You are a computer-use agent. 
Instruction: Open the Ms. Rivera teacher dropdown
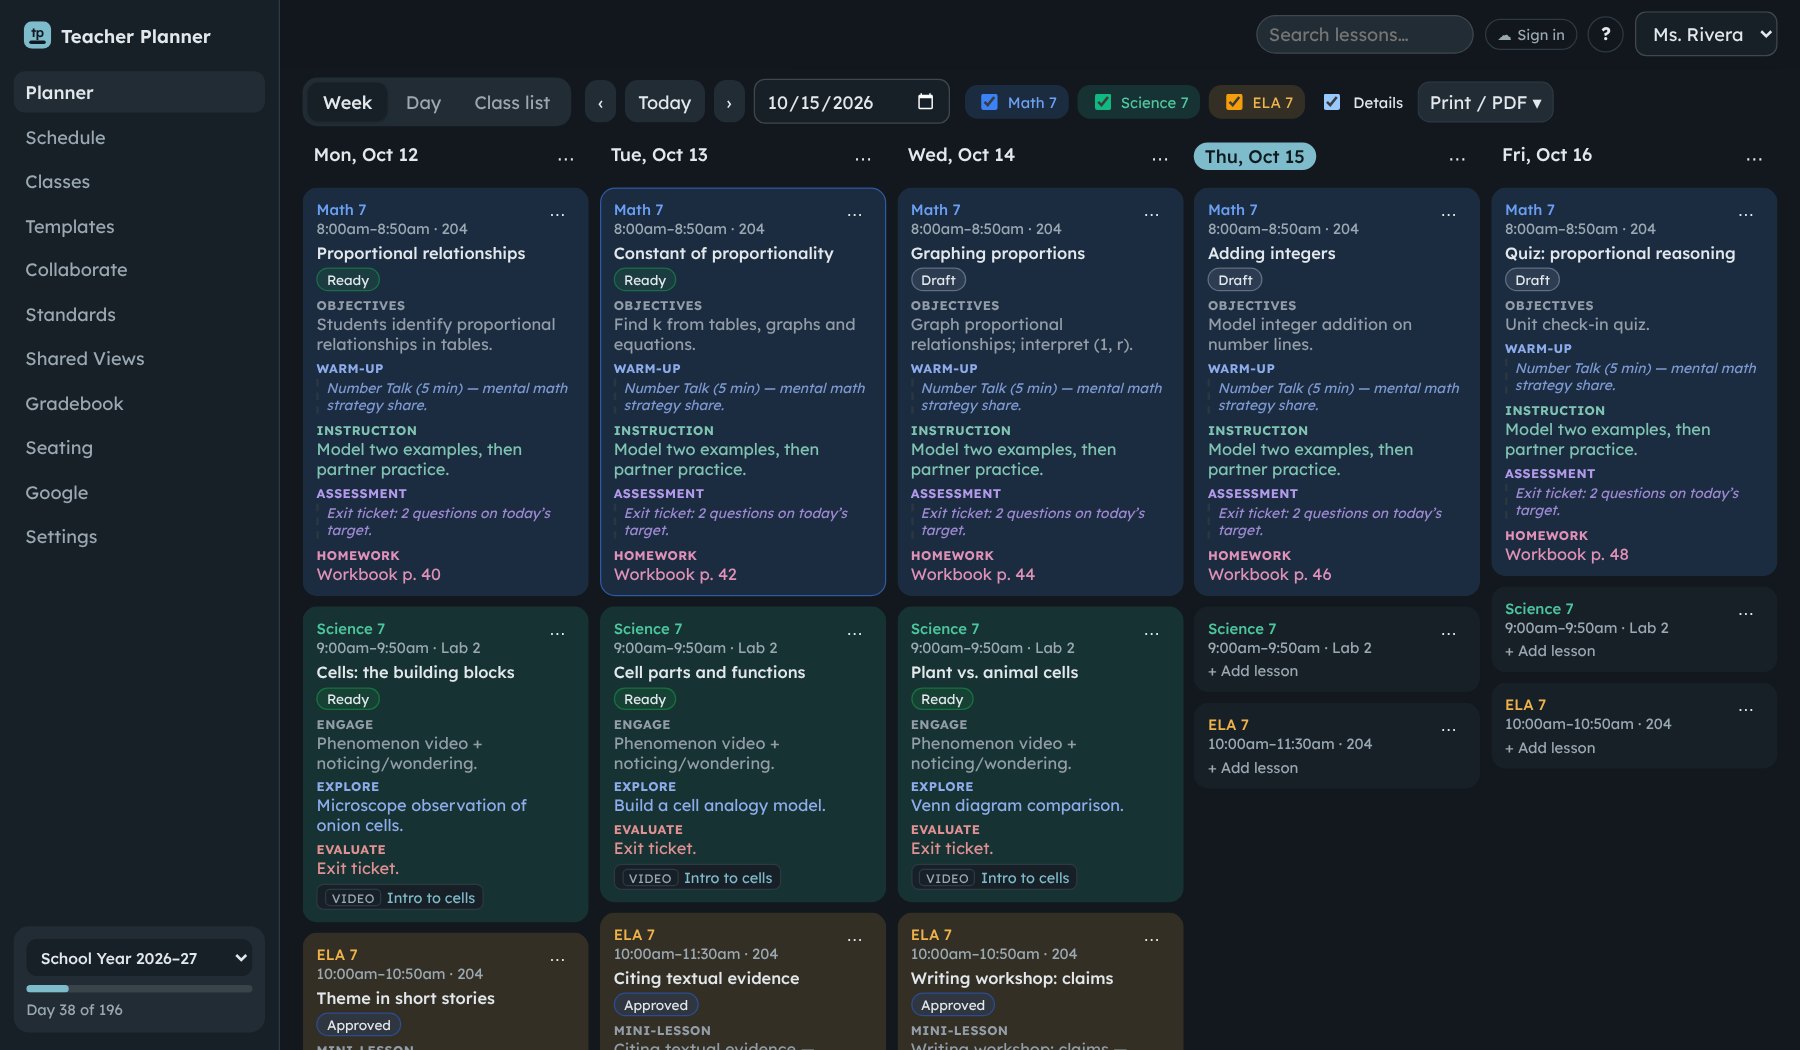1705,35
